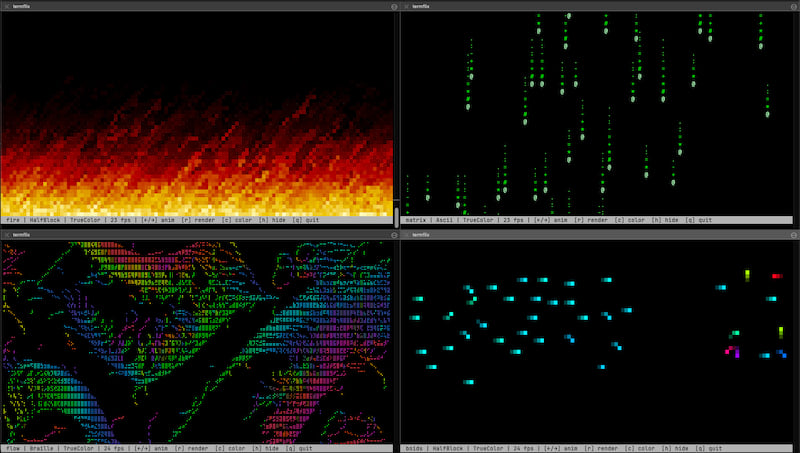Select the matrix pane's termflix title tab
The image size is (800, 453).
[x=421, y=7]
